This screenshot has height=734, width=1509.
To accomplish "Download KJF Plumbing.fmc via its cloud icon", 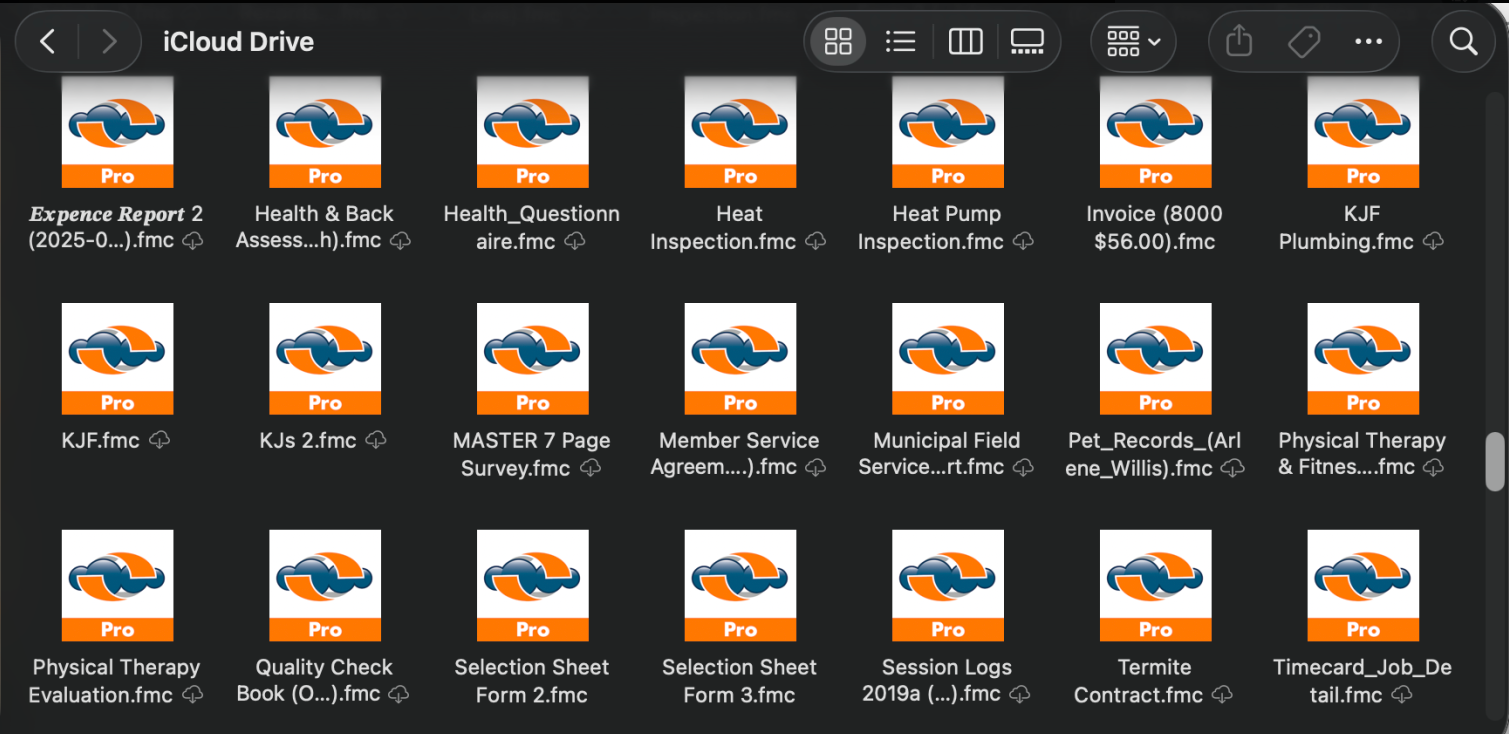I will tap(1433, 241).
